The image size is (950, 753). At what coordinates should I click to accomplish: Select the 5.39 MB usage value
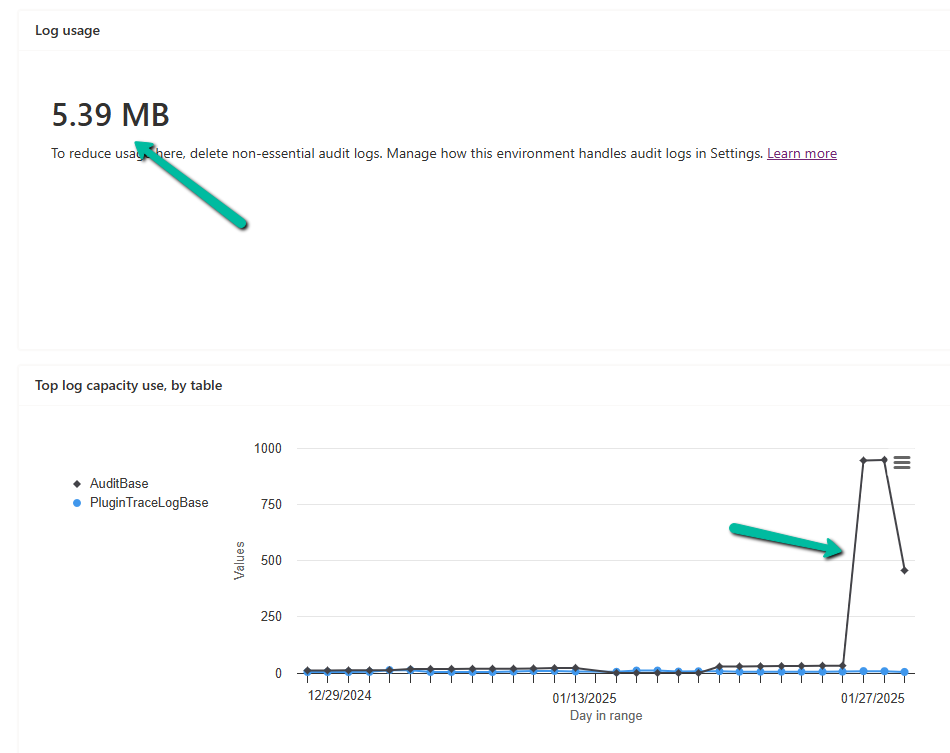click(110, 115)
